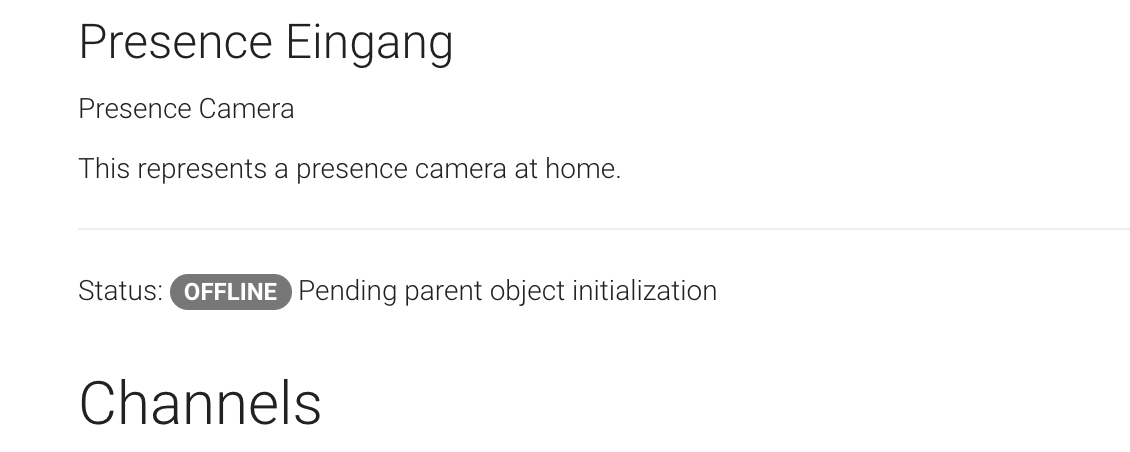The height and width of the screenshot is (452, 1130).
Task: Click the word at in the description
Action: [x=525, y=169]
